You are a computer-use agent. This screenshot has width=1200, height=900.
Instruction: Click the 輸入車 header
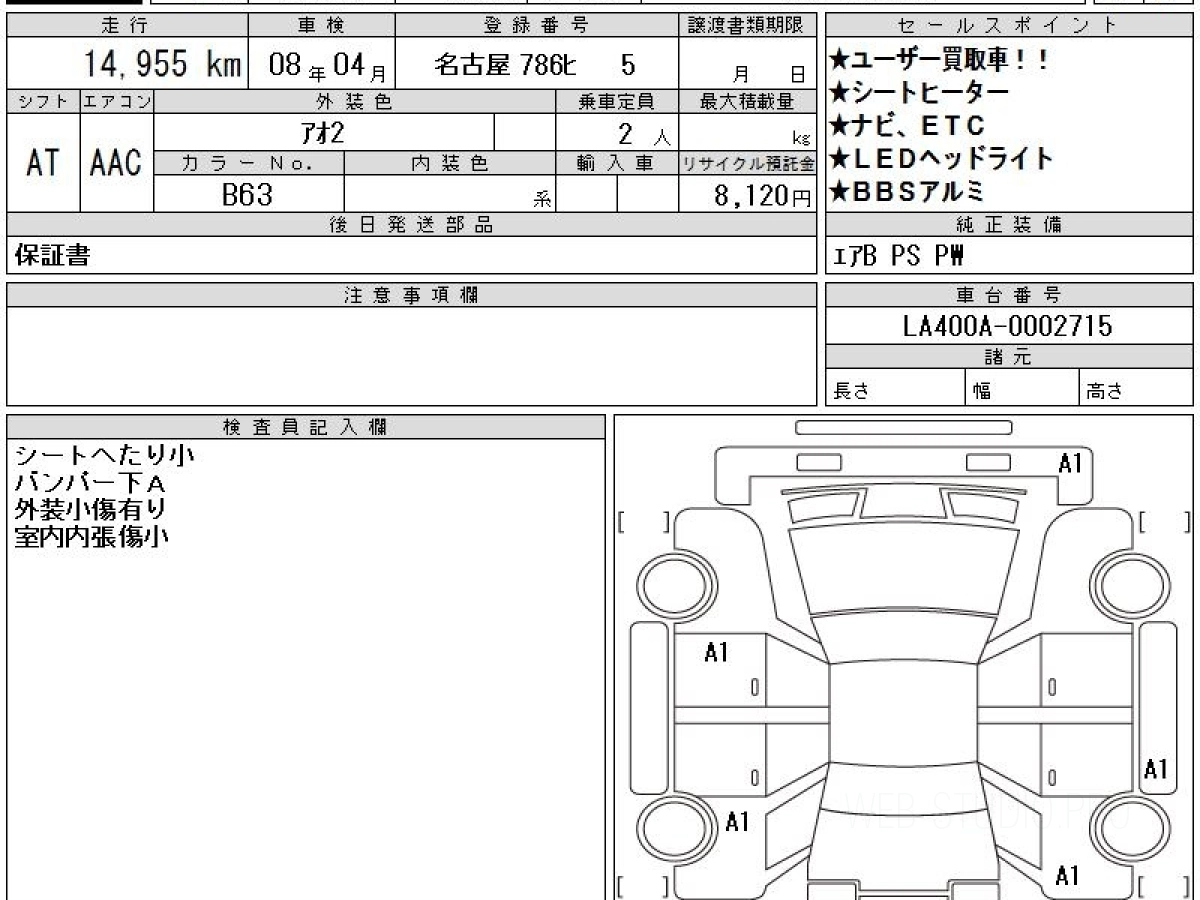(617, 163)
